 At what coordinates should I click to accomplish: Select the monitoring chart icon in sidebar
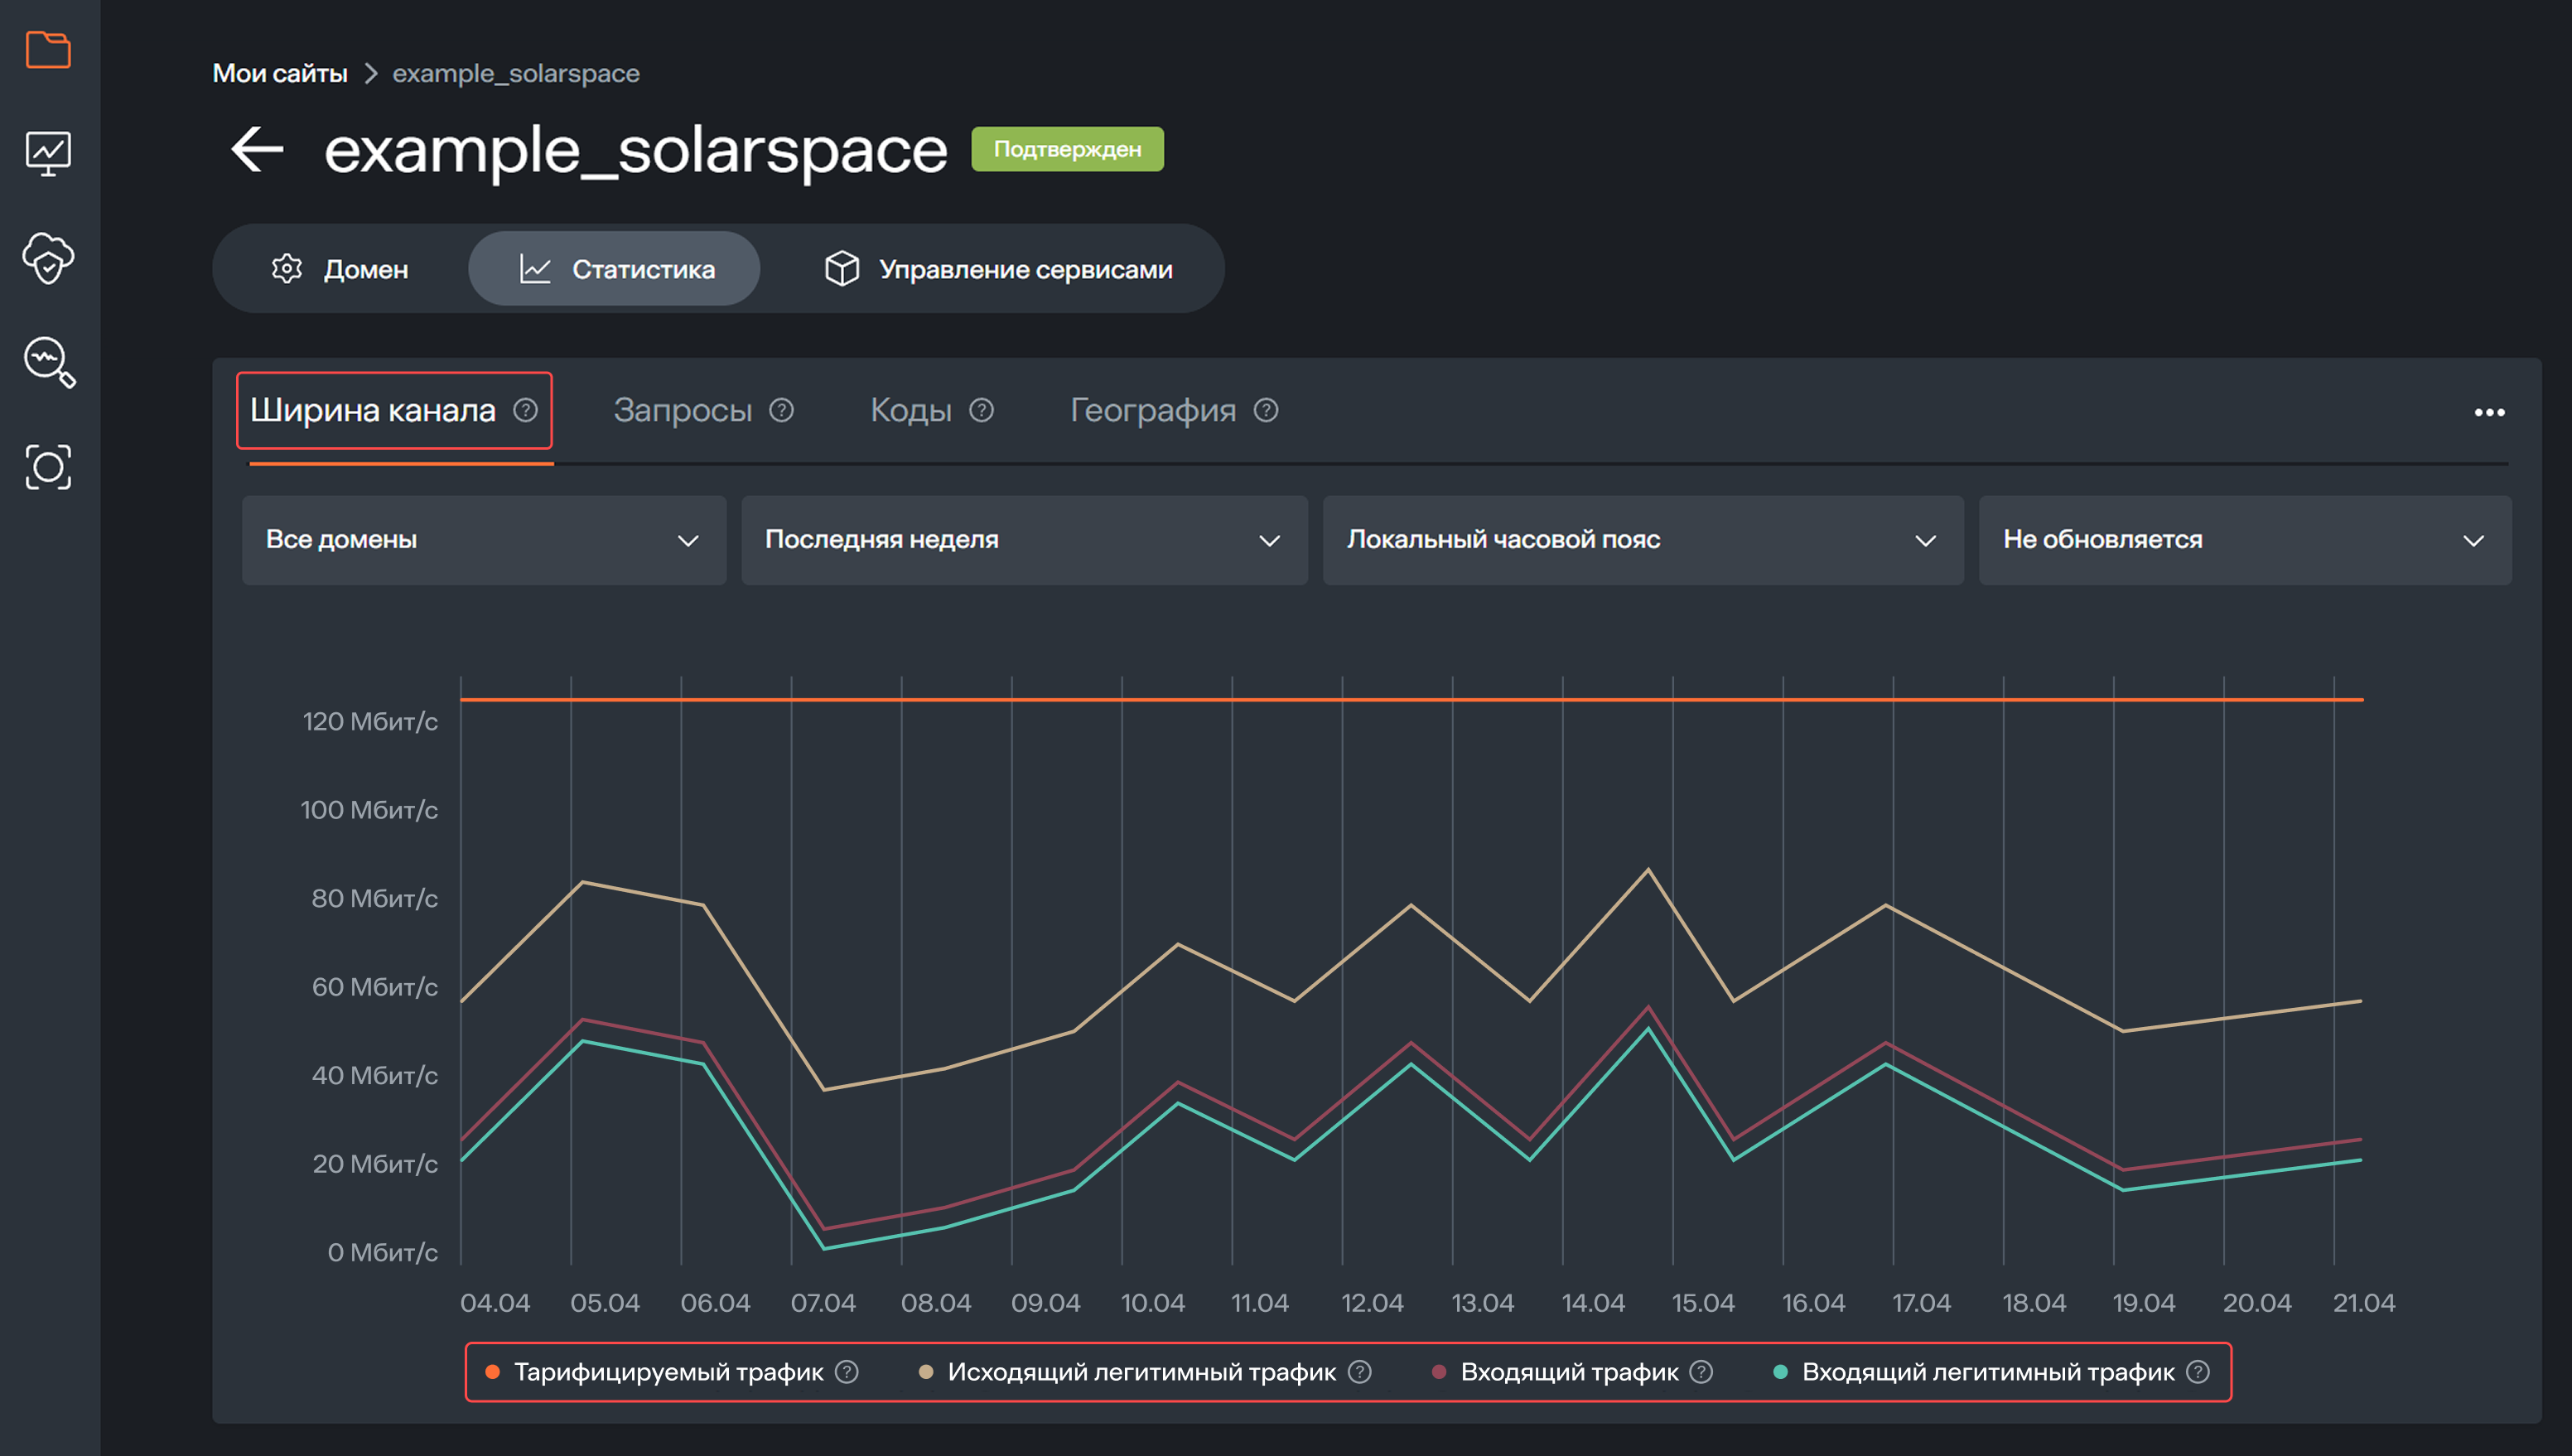point(49,155)
